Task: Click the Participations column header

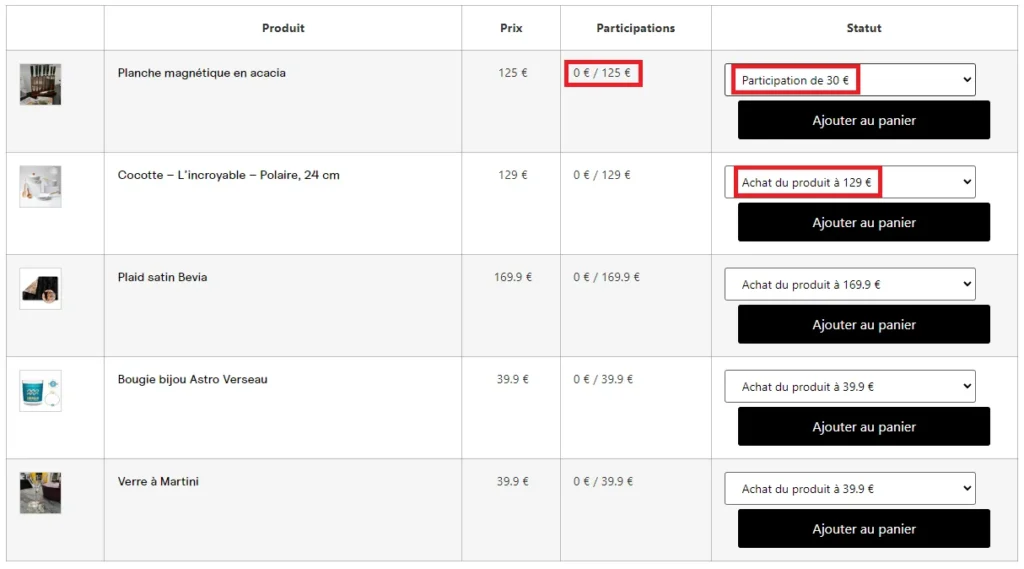Action: tap(635, 28)
